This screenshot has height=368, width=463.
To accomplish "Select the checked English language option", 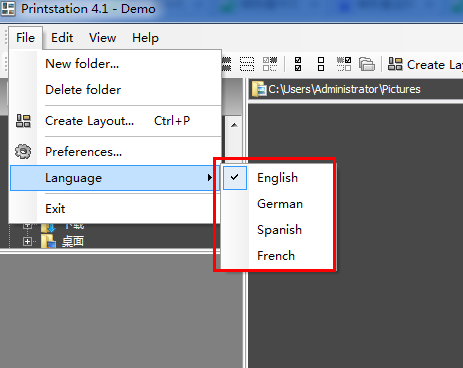I will click(278, 178).
